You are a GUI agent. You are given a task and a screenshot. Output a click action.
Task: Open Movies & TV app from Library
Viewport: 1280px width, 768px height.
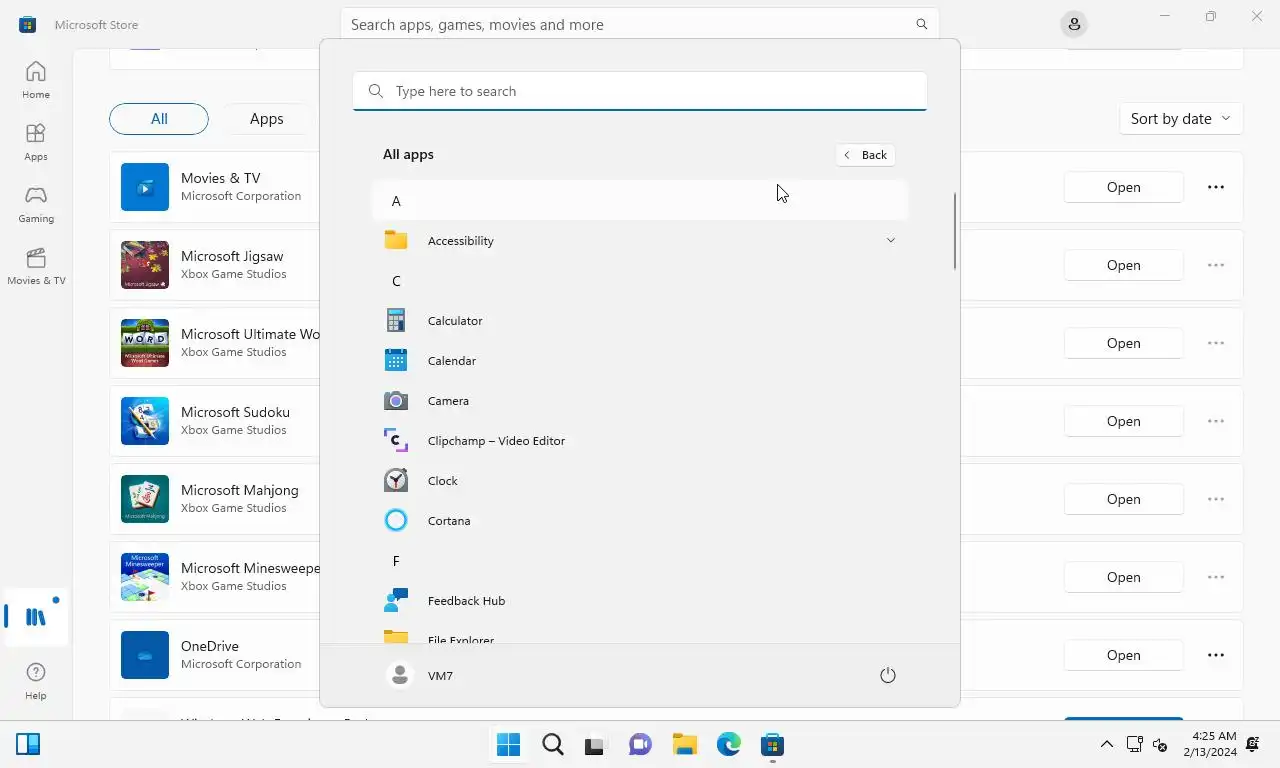[1123, 187]
